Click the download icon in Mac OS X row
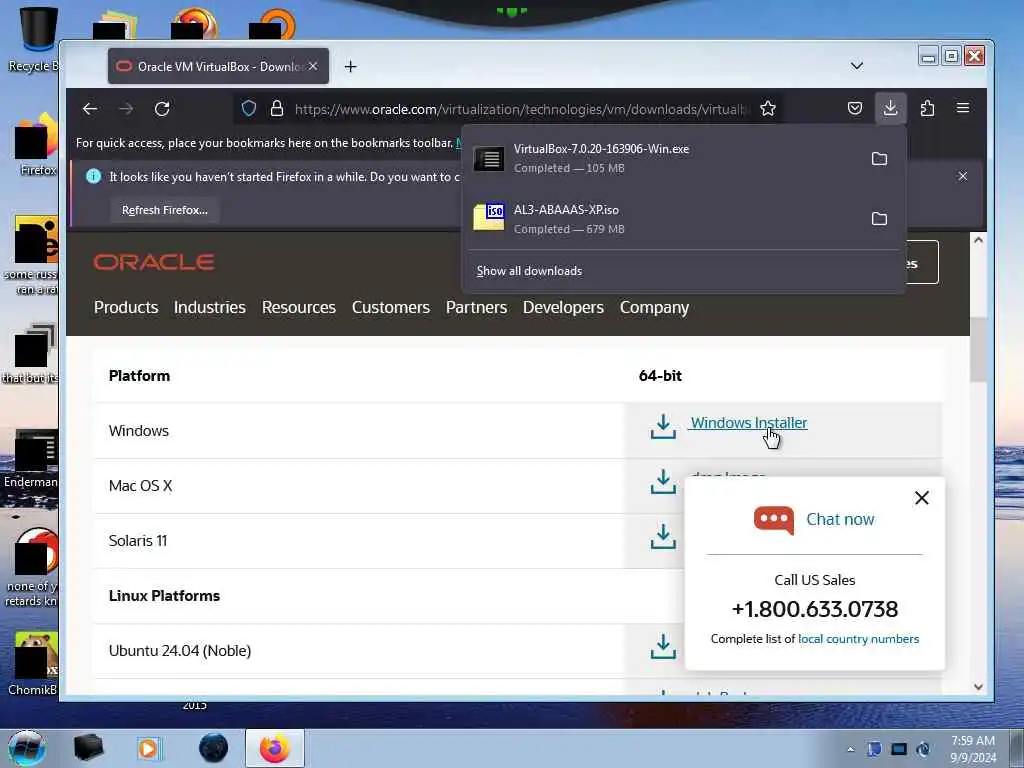Viewport: 1024px width, 768px height. click(663, 482)
